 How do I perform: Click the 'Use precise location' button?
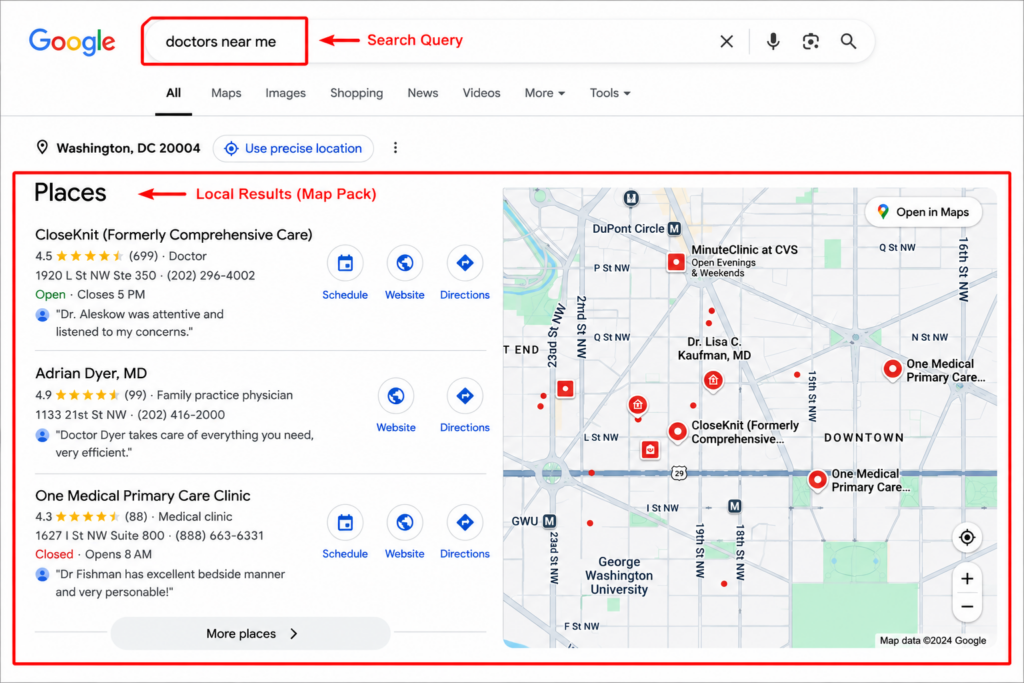pos(293,148)
